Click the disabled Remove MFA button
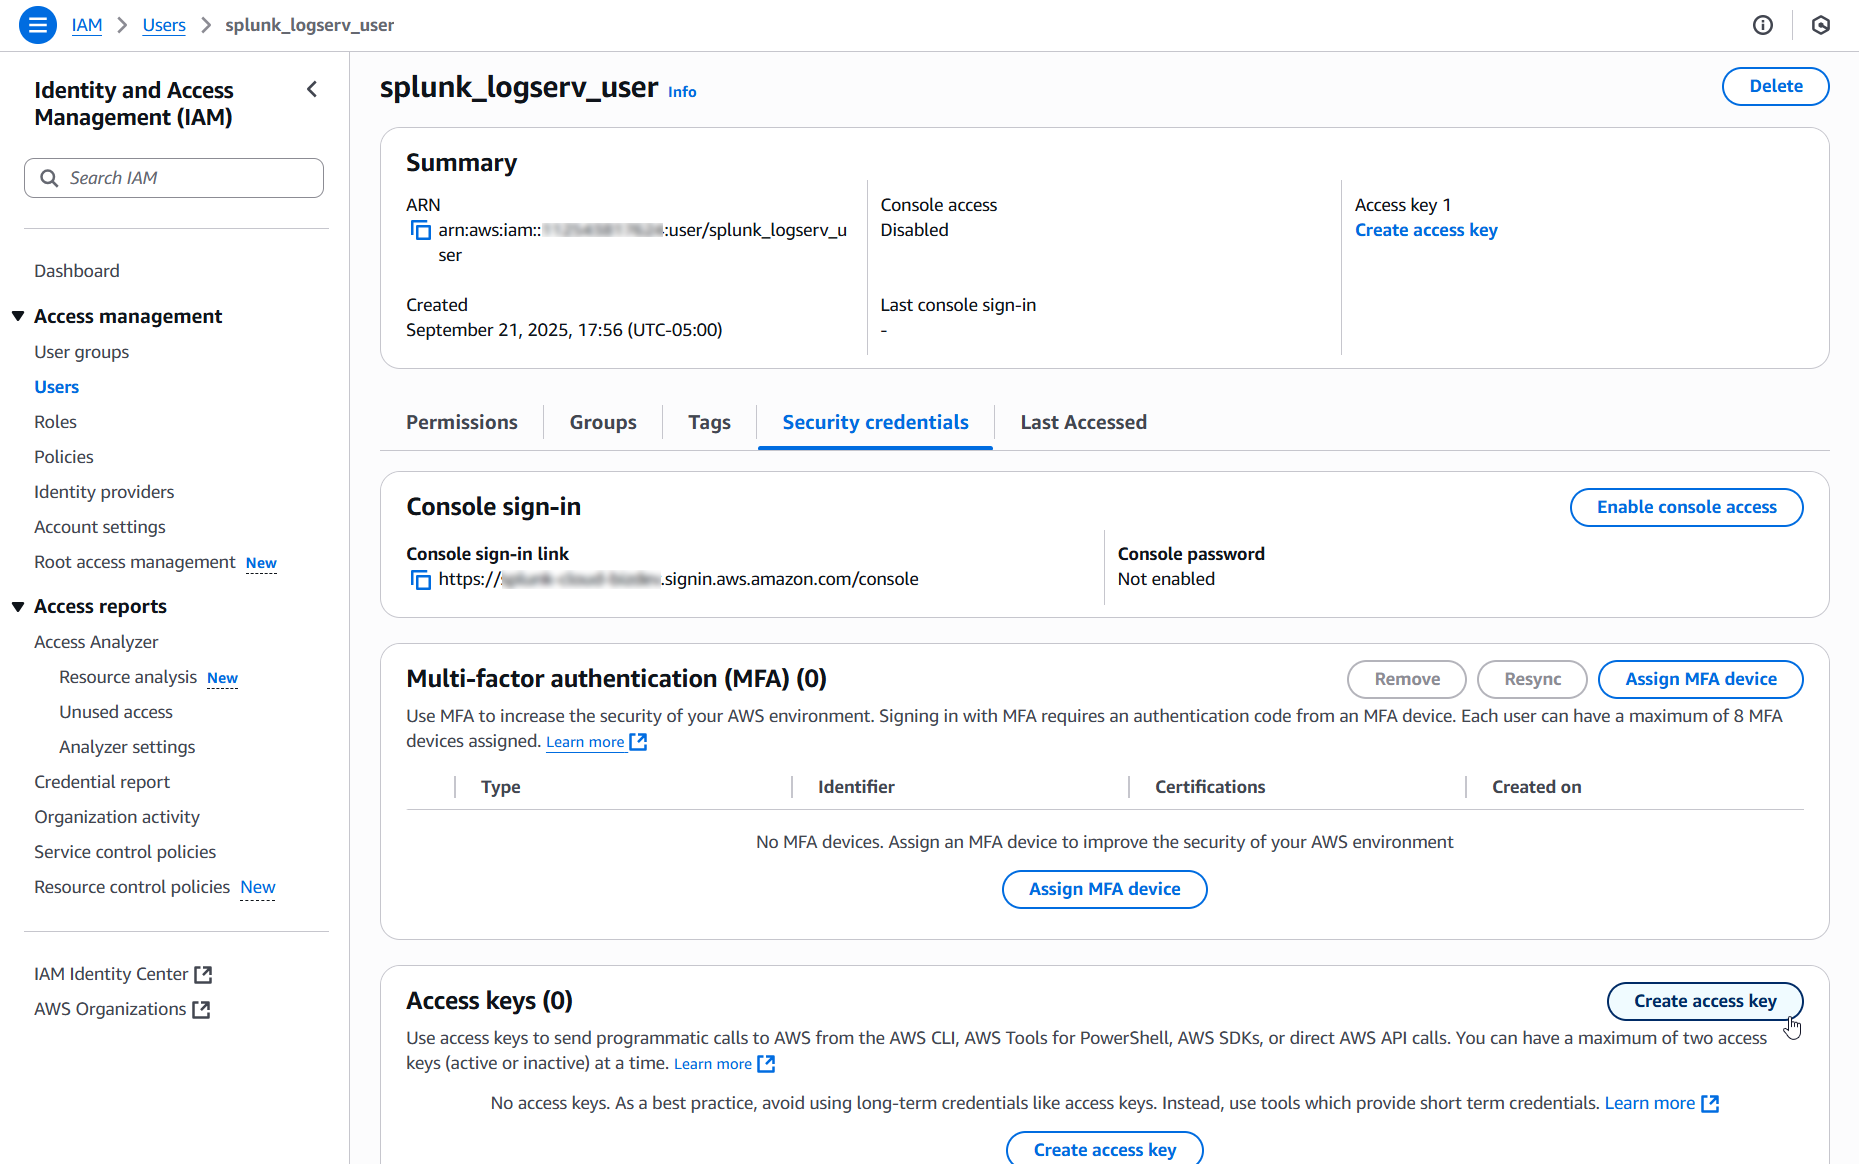The height and width of the screenshot is (1164, 1859). click(1406, 679)
